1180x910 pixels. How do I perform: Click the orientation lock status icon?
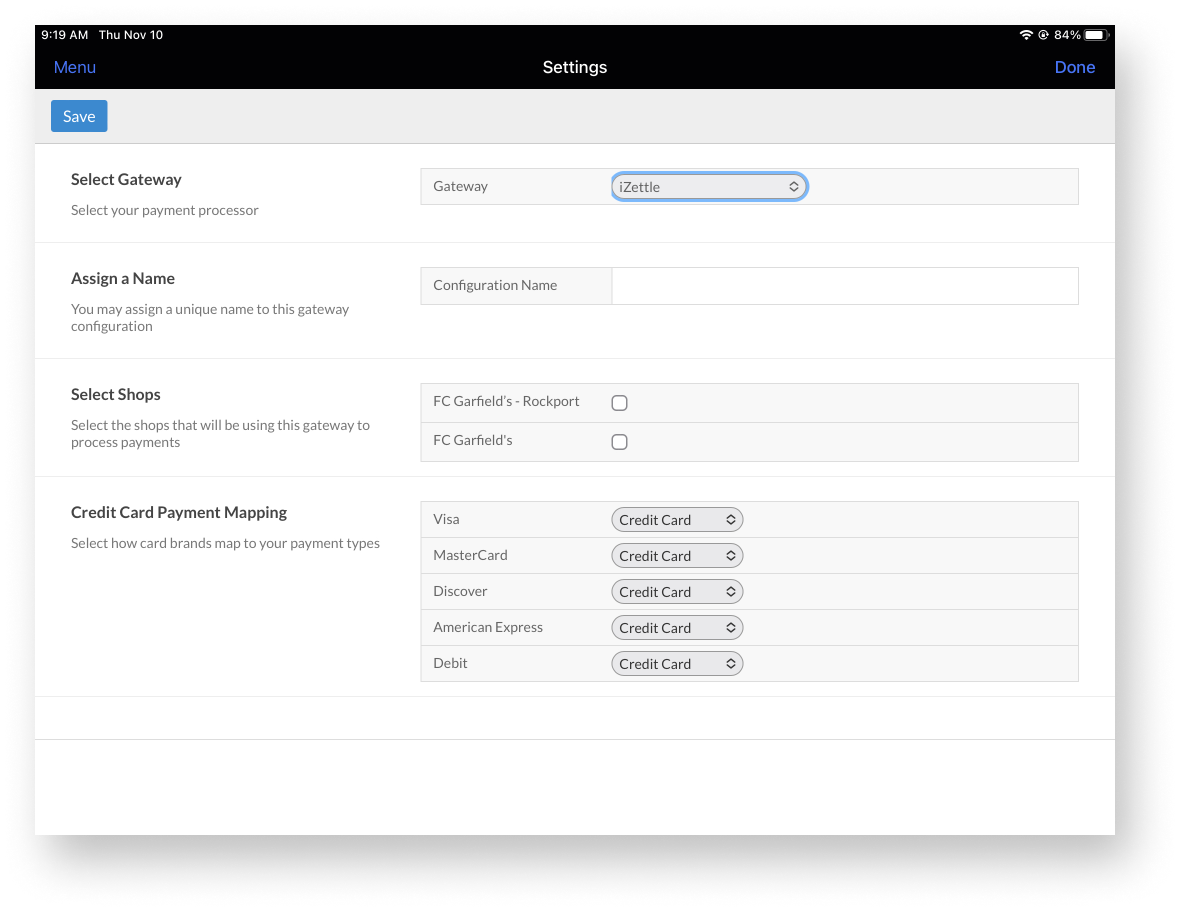point(1043,35)
